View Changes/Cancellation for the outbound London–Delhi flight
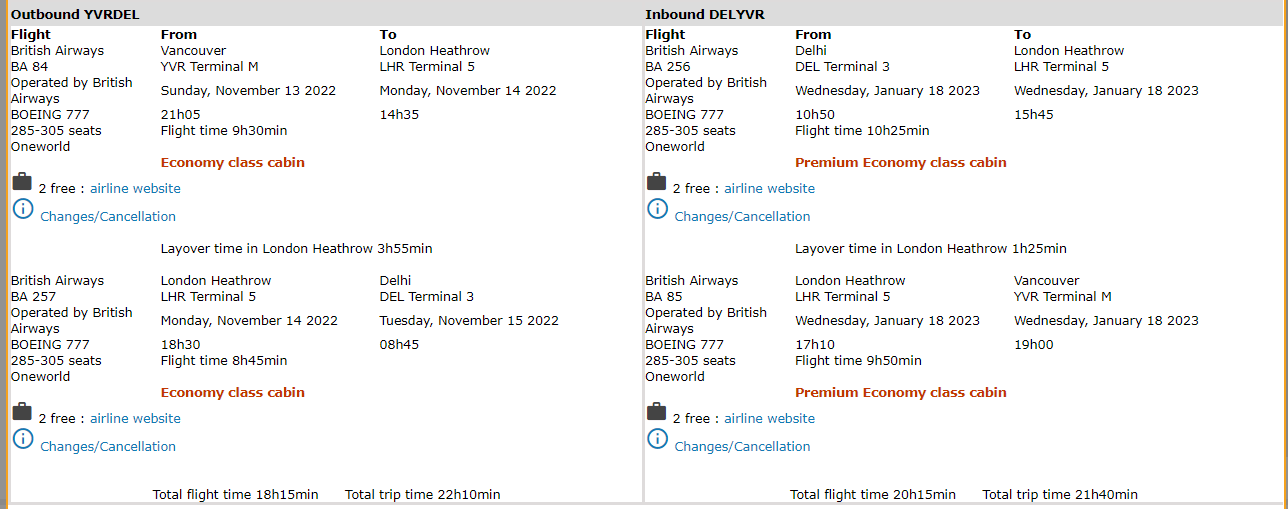1288x509 pixels. click(x=108, y=447)
